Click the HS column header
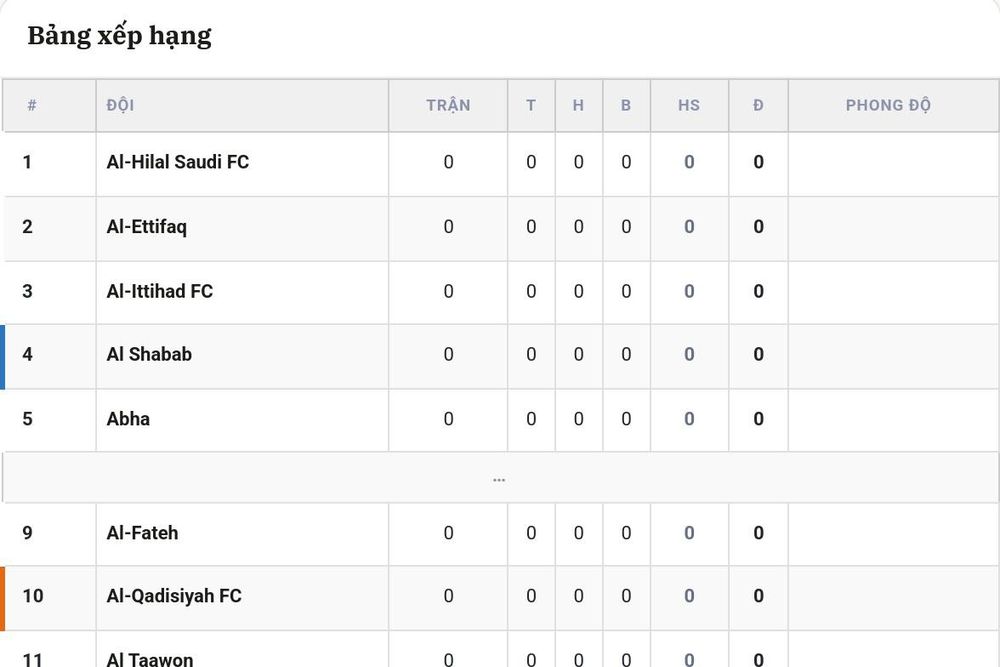This screenshot has width=1000, height=667. pos(689,105)
